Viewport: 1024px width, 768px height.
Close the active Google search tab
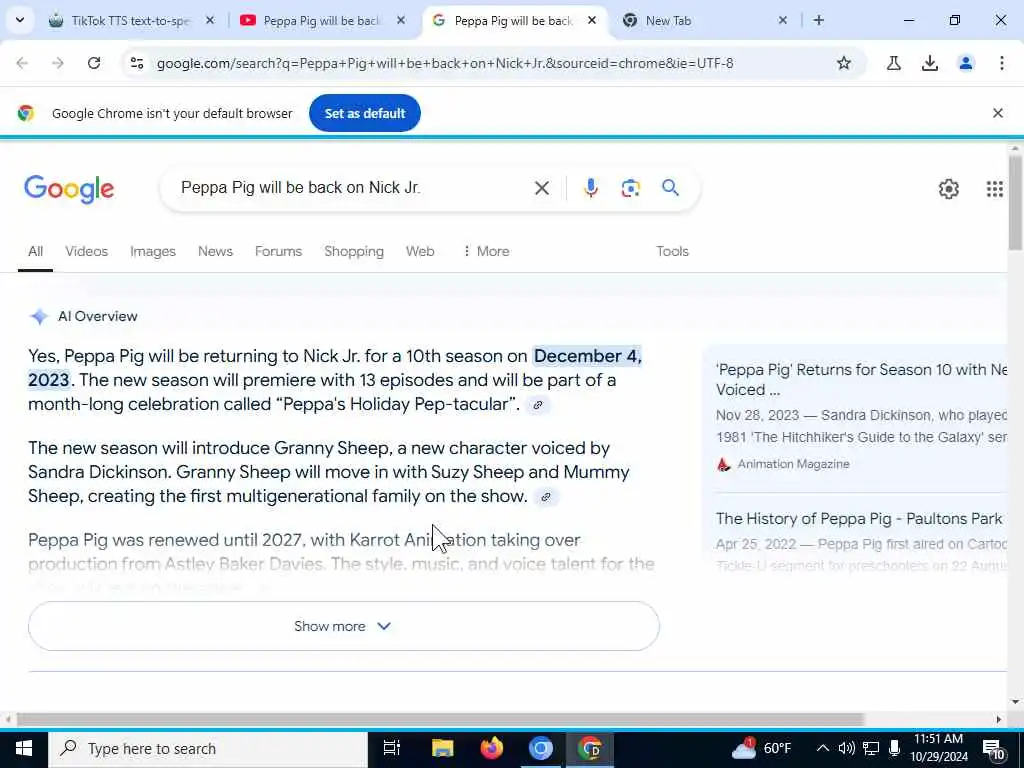point(592,20)
